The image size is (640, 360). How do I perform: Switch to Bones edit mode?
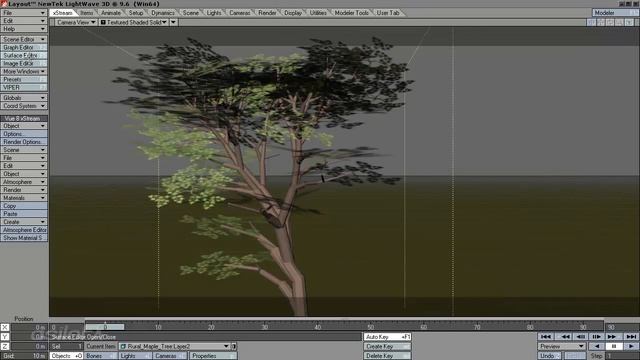point(101,356)
